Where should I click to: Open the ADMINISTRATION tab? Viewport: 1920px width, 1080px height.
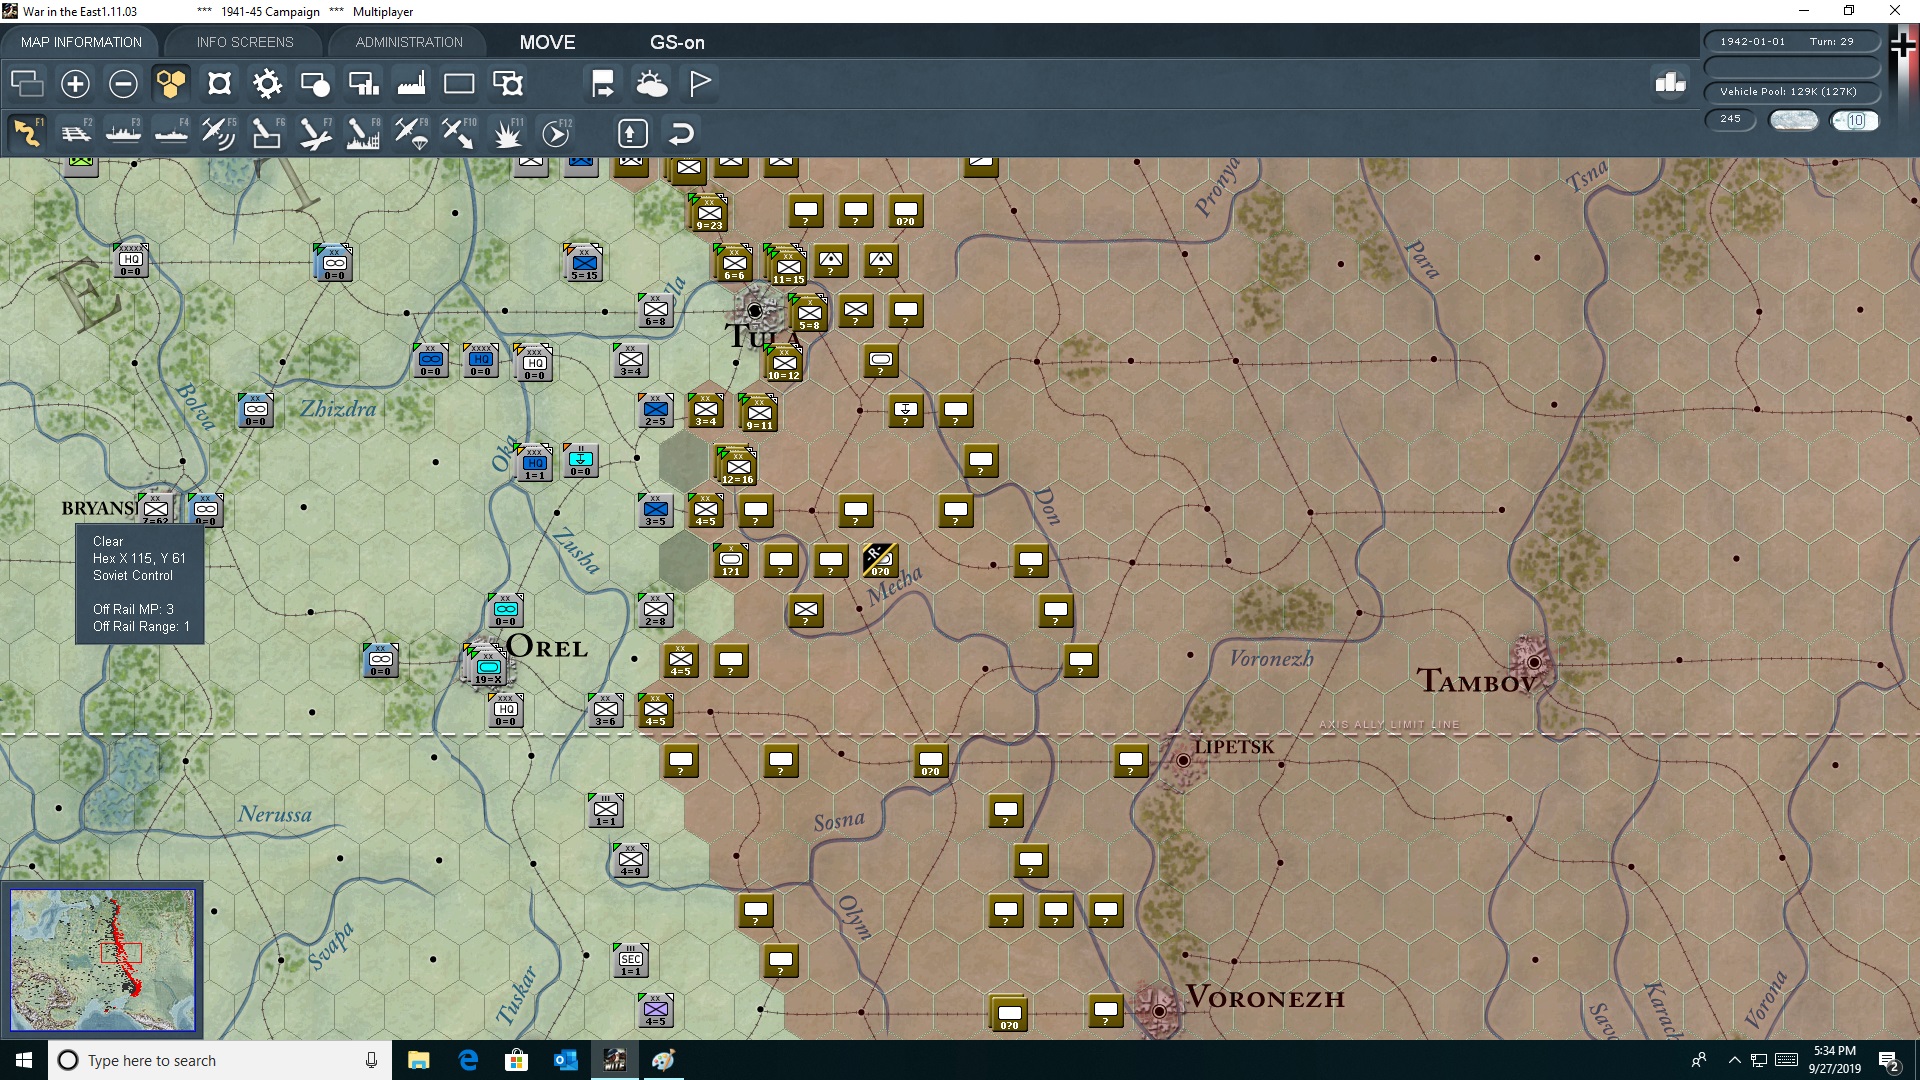(x=409, y=42)
